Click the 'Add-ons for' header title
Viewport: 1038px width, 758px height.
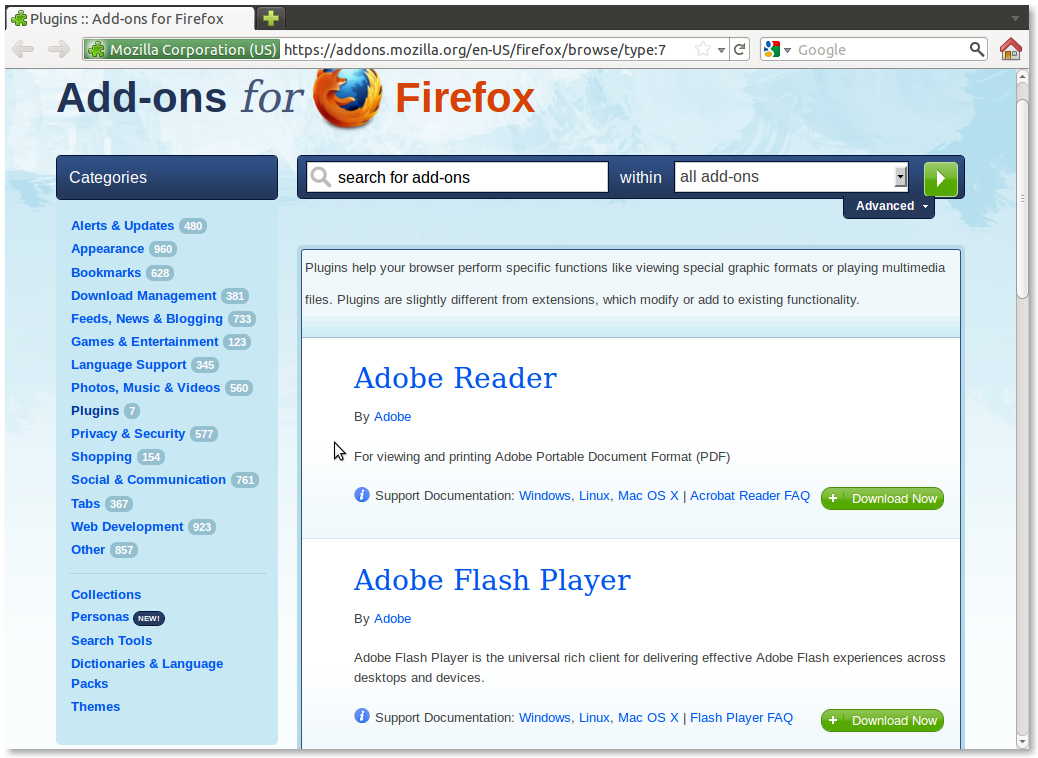(179, 98)
